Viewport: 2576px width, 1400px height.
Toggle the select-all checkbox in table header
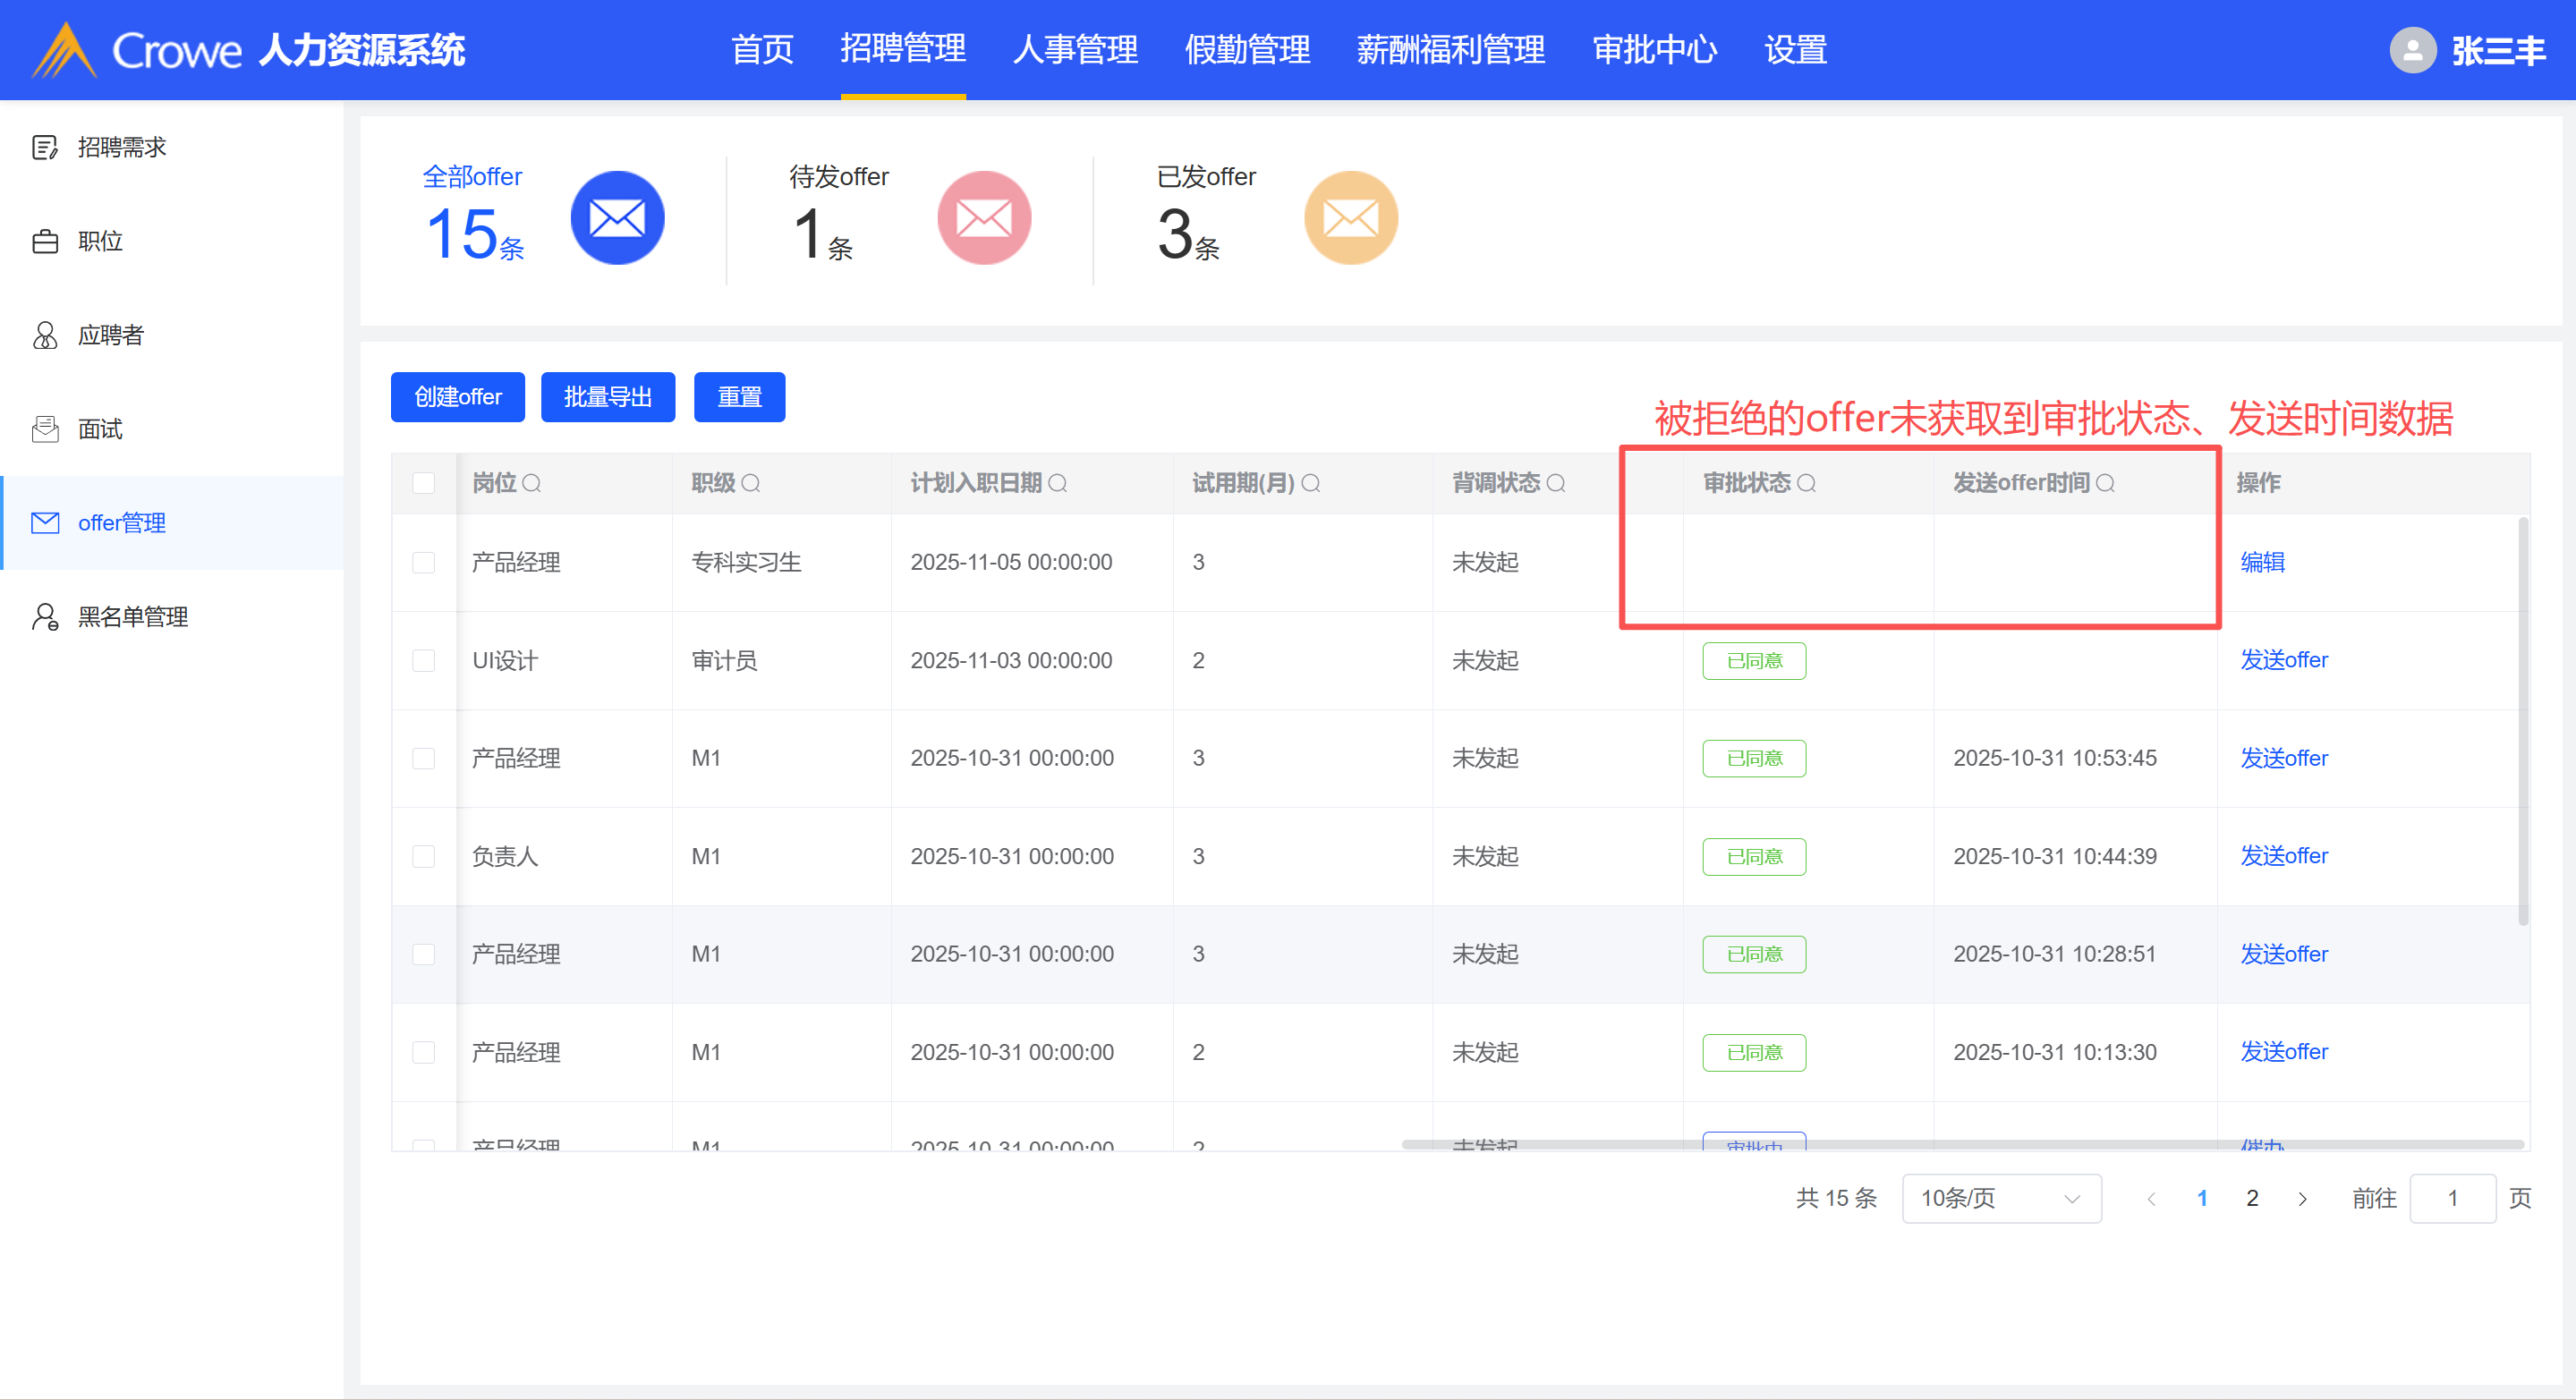pos(424,484)
